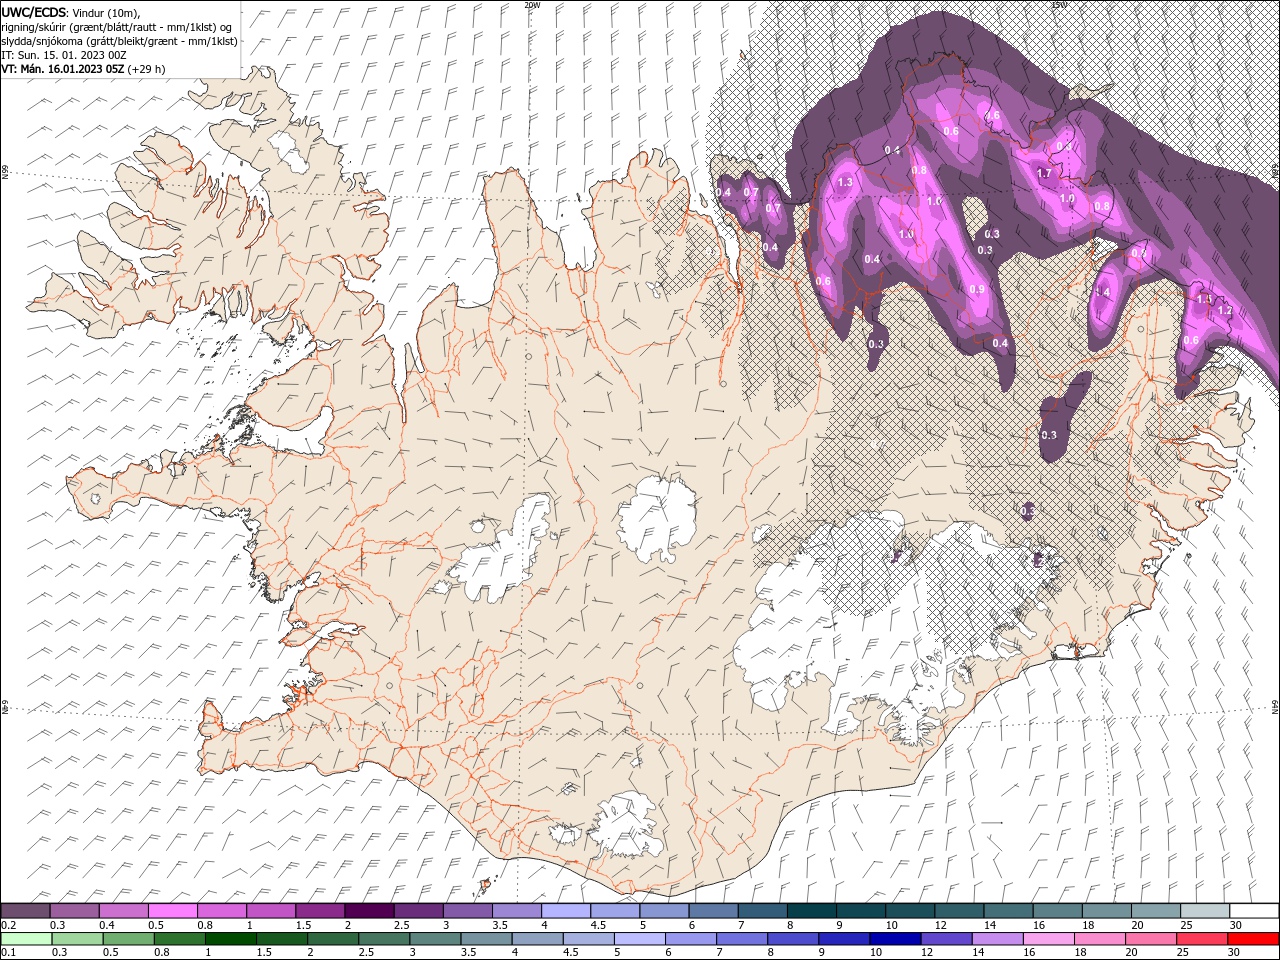Viewport: 1280px width, 960px height.
Task: Click the pink 18–20 rain-legend swatch
Action: click(x=1100, y=939)
